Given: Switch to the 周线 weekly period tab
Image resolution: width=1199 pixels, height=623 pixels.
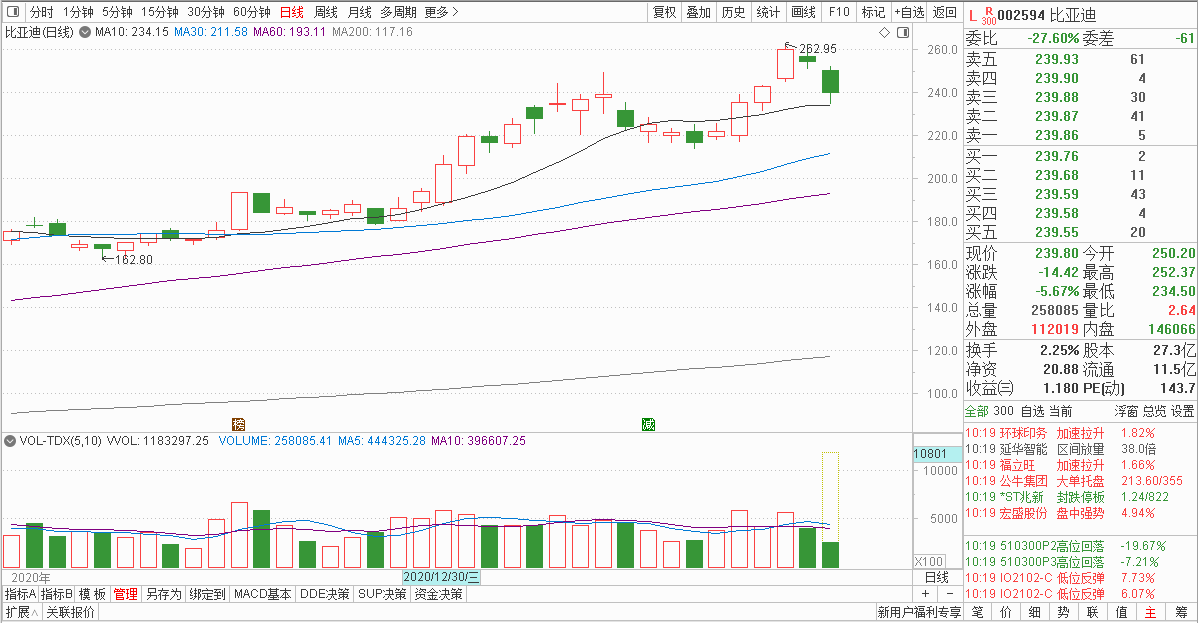Looking at the screenshot, I should [326, 12].
